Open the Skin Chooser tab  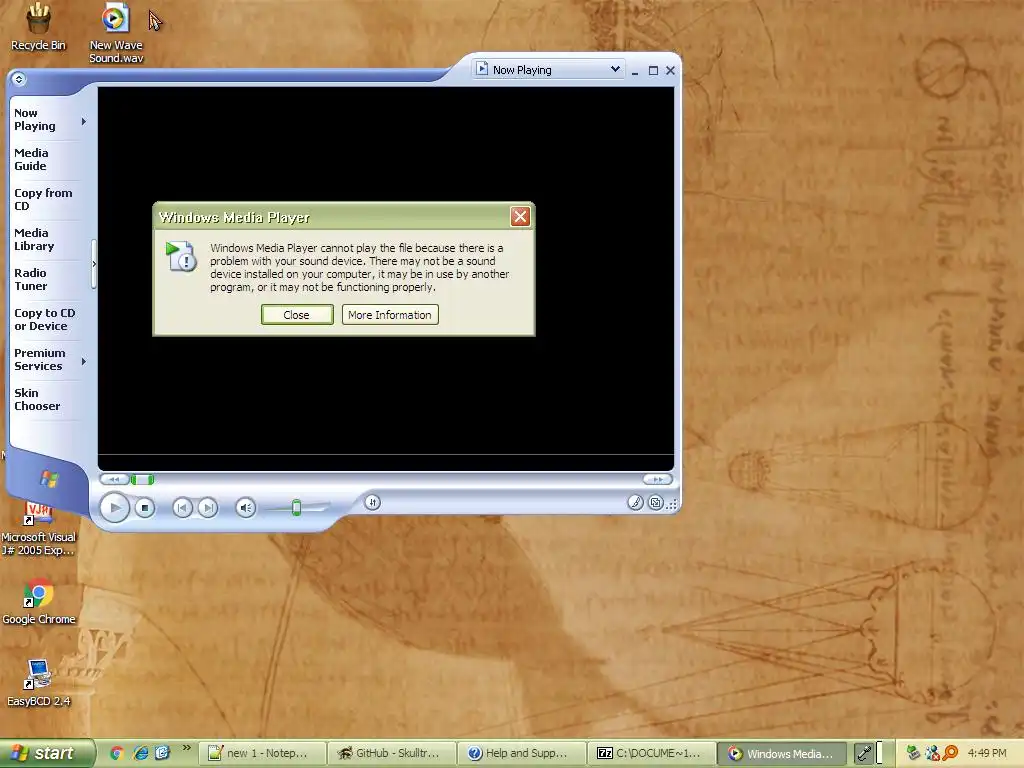coord(37,399)
